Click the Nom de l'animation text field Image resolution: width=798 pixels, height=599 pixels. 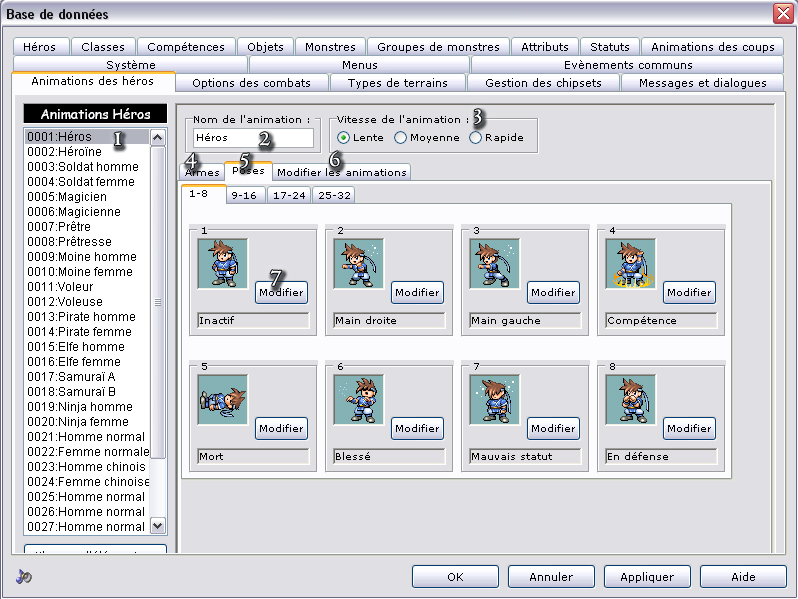pyautogui.click(x=252, y=138)
